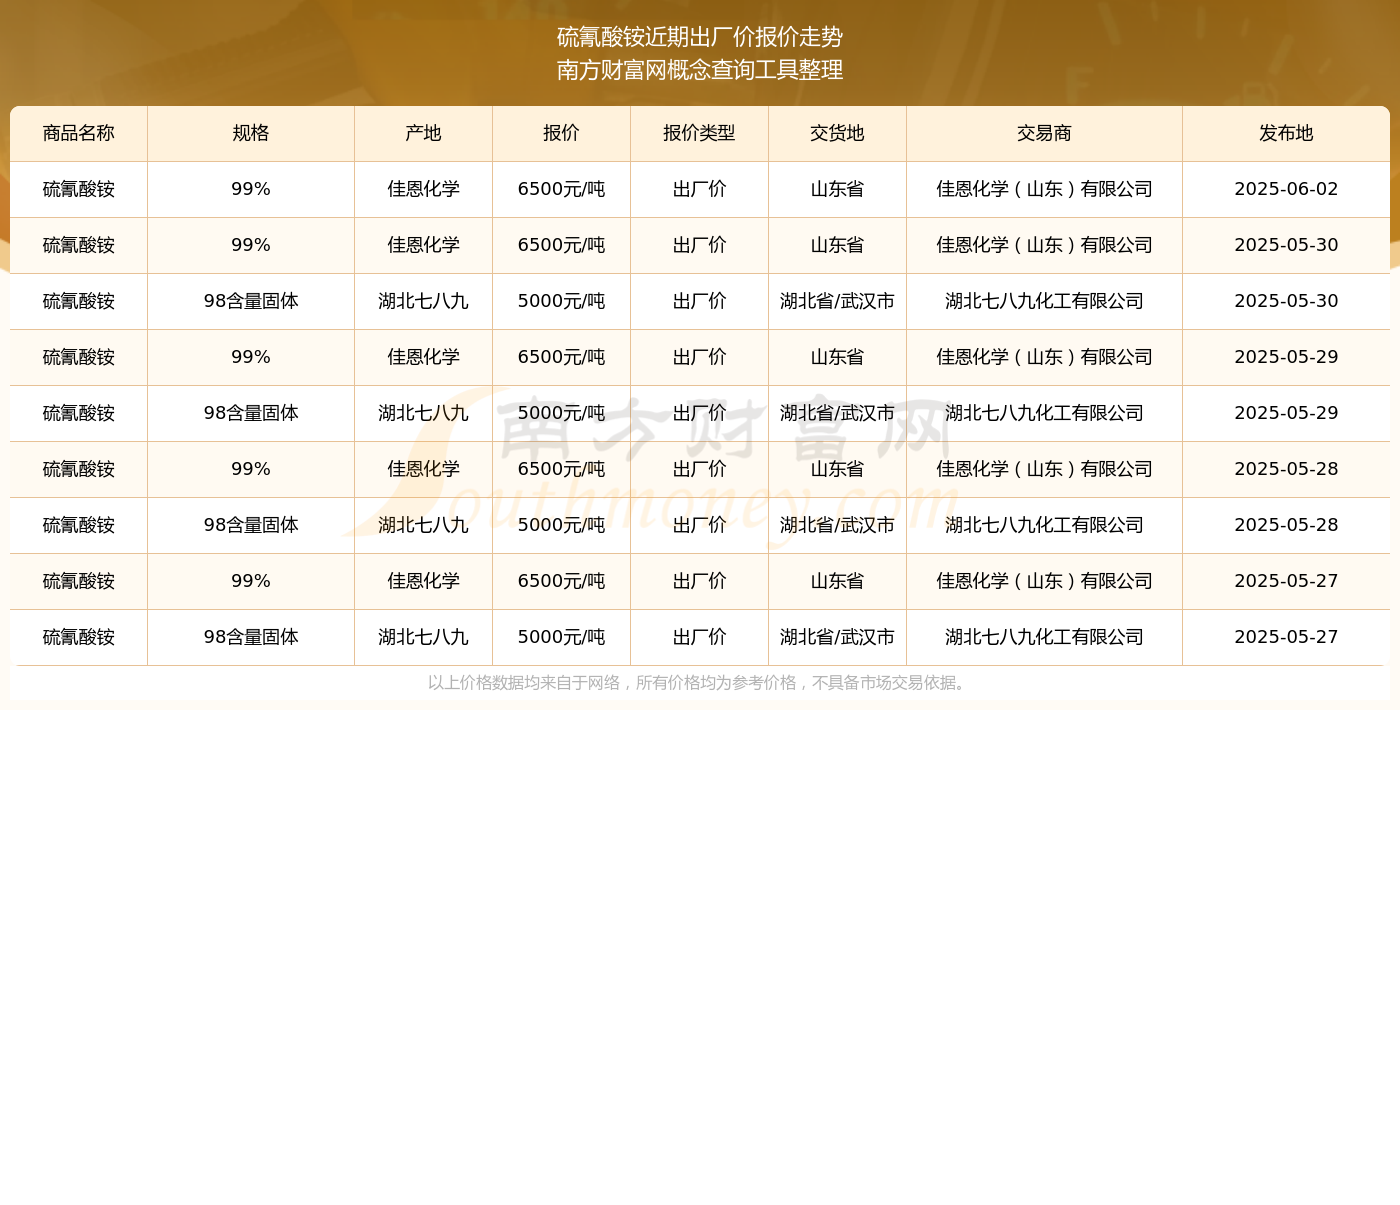Select 佳恩化学 origin in the 2025-06-02 row
The image size is (1400, 1205).
click(423, 189)
